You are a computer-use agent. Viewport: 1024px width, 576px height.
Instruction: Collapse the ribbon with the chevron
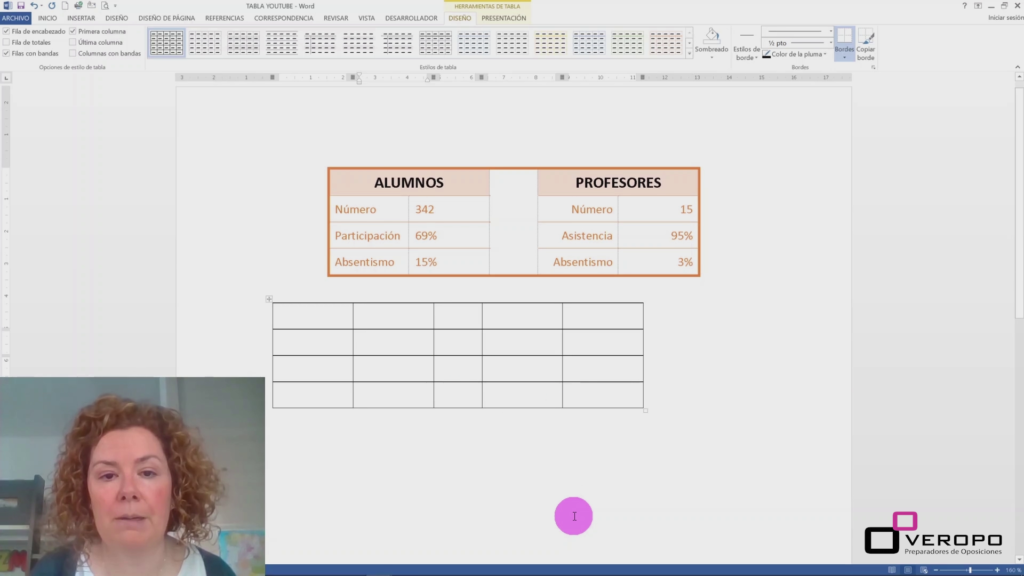[x=1017, y=67]
